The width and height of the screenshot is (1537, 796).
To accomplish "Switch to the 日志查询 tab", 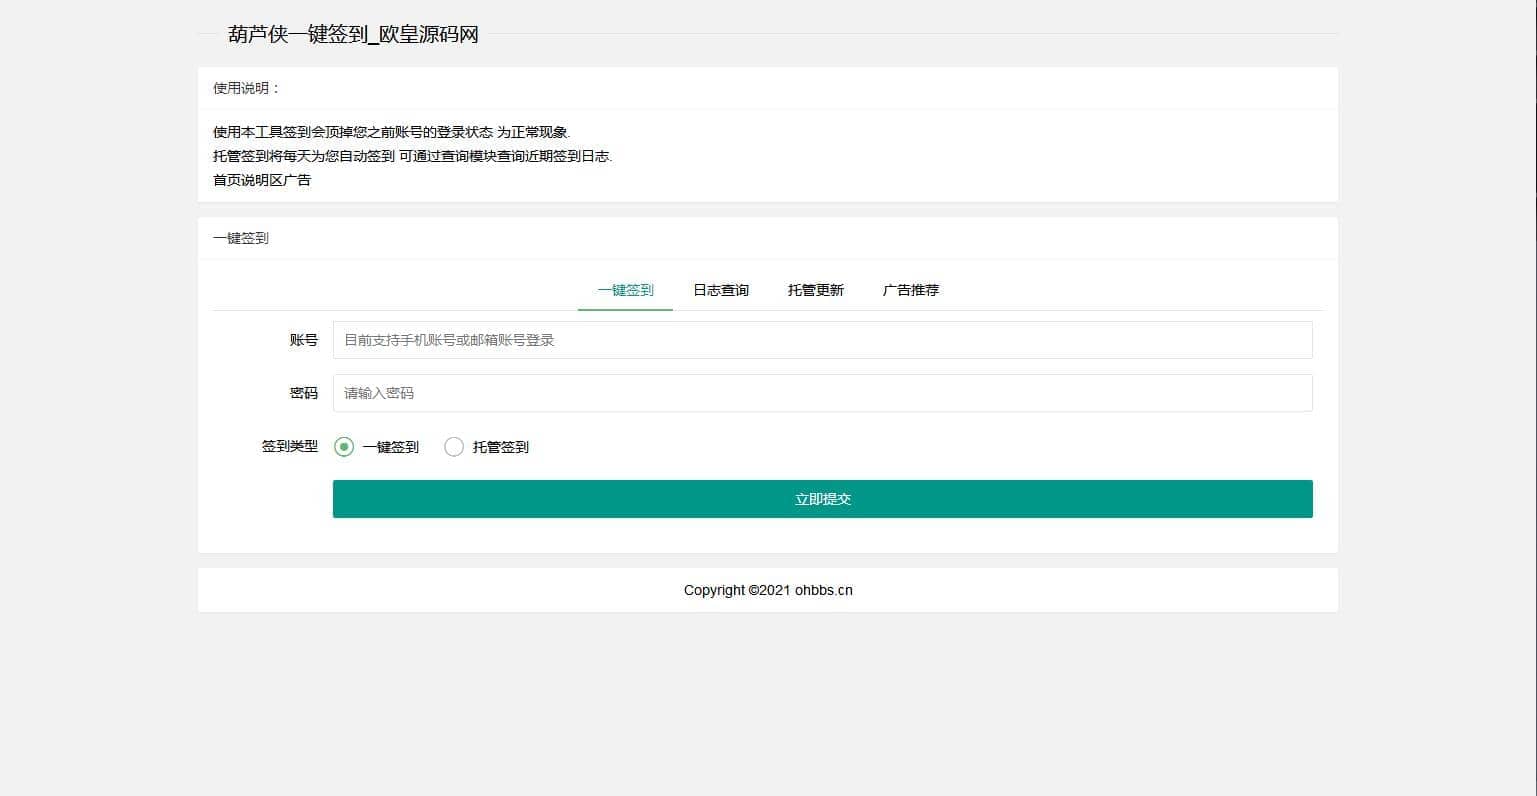I will [720, 290].
